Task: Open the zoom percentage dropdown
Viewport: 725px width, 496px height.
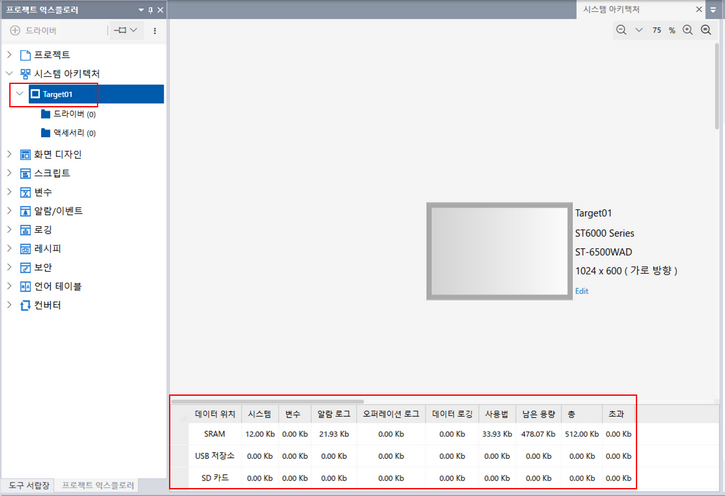Action: coord(639,31)
